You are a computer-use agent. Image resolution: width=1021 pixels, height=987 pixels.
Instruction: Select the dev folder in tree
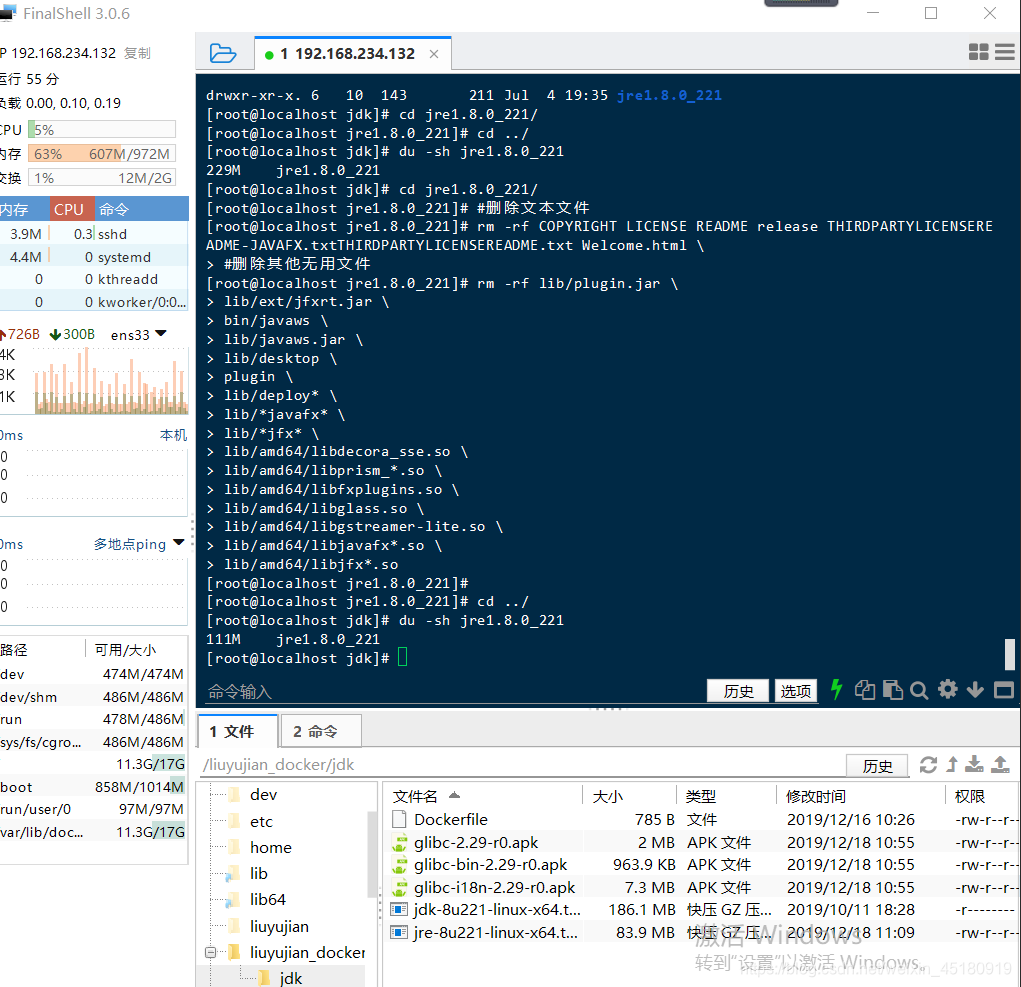pos(263,794)
